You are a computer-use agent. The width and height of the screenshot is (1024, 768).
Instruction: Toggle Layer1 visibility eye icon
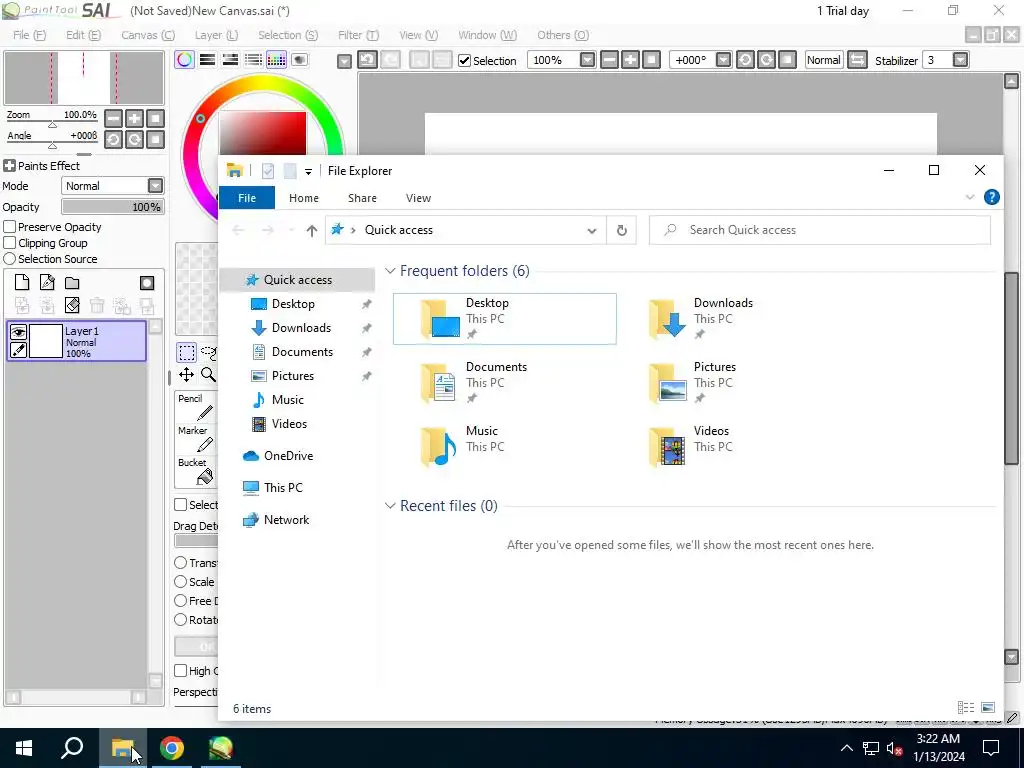[x=18, y=332]
